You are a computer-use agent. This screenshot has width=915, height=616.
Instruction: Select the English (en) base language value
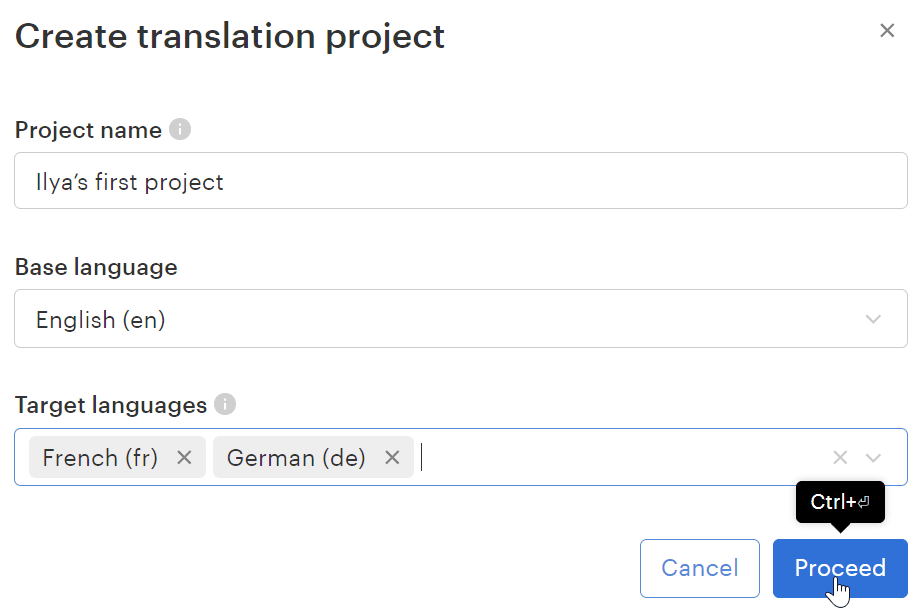point(101,320)
